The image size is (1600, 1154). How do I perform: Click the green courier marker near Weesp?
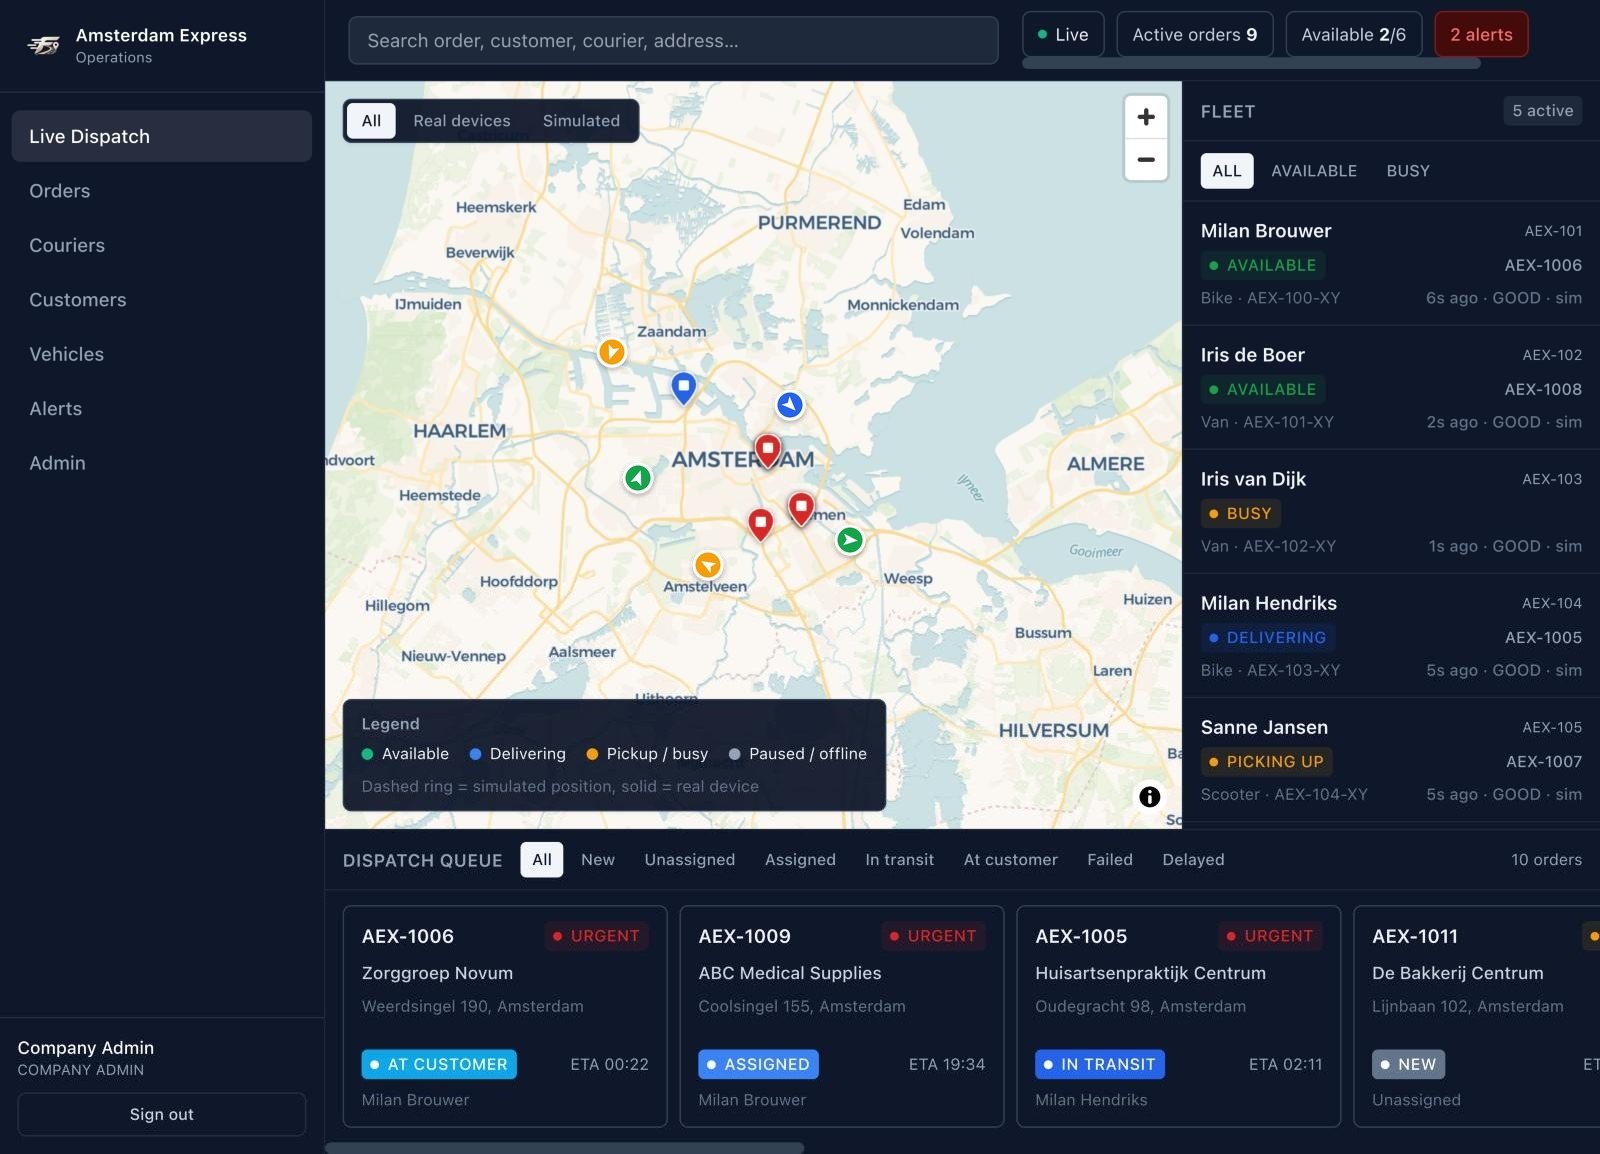[850, 540]
